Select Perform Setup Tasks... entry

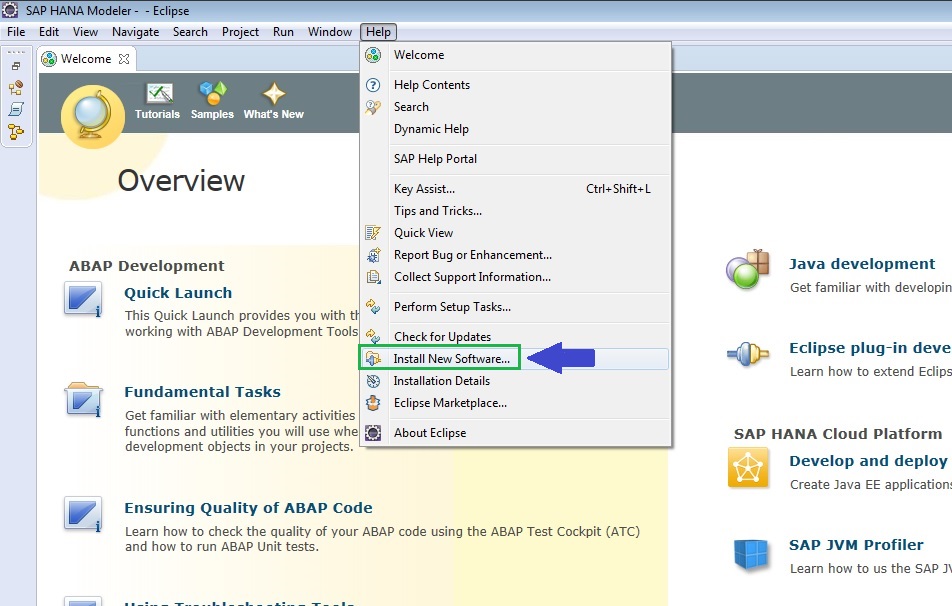[x=515, y=307]
